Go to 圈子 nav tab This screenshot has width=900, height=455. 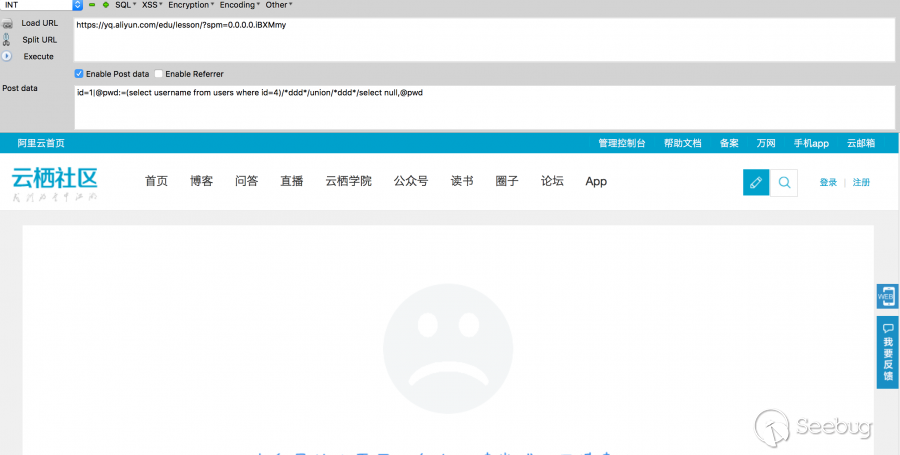pyautogui.click(x=507, y=181)
